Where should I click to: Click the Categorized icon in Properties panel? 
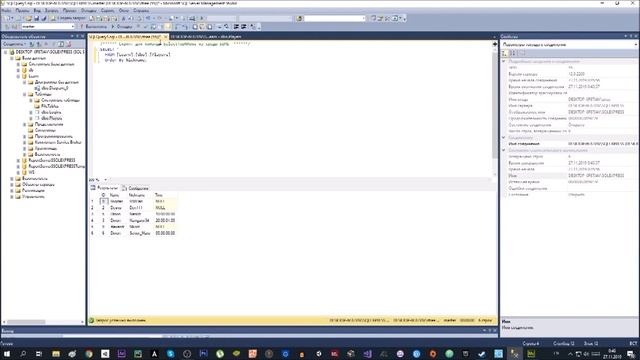tap(505, 53)
